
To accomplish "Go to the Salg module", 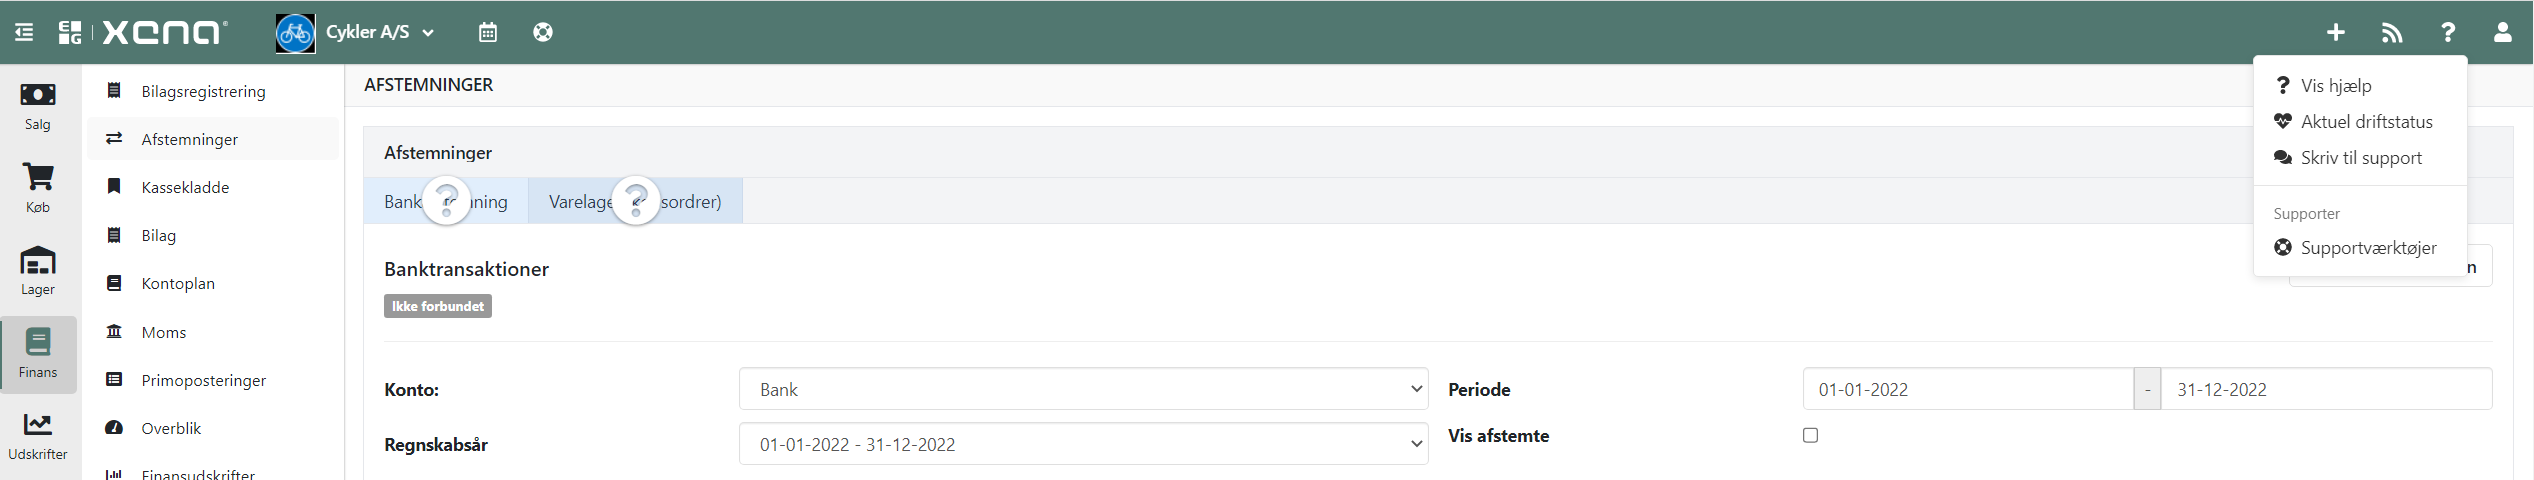I will tap(38, 107).
